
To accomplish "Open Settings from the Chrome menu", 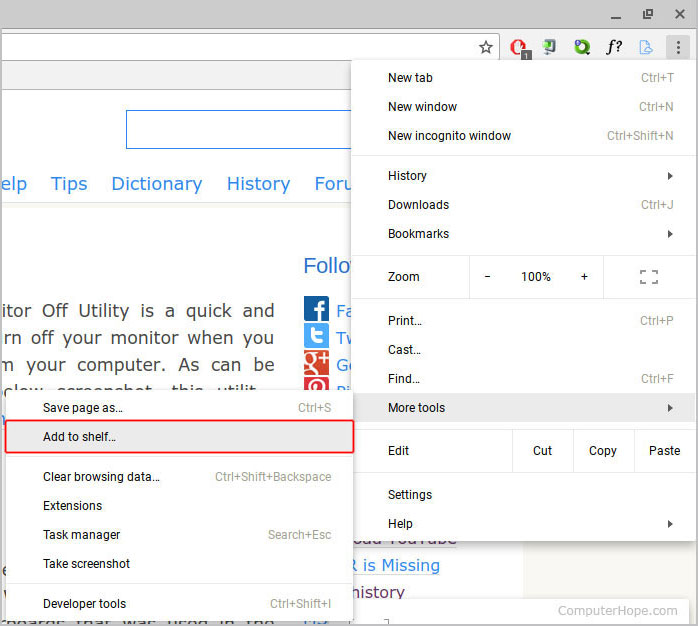I will [x=524, y=495].
